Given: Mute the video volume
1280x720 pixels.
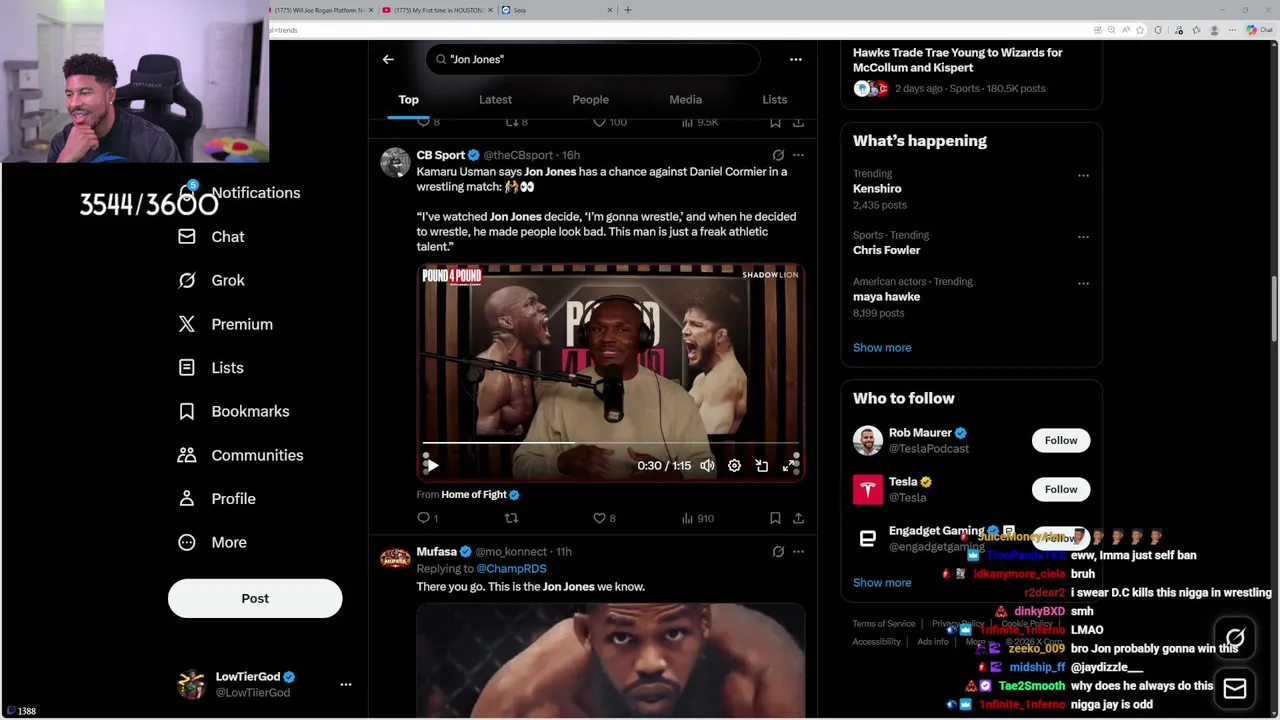Looking at the screenshot, I should (707, 466).
